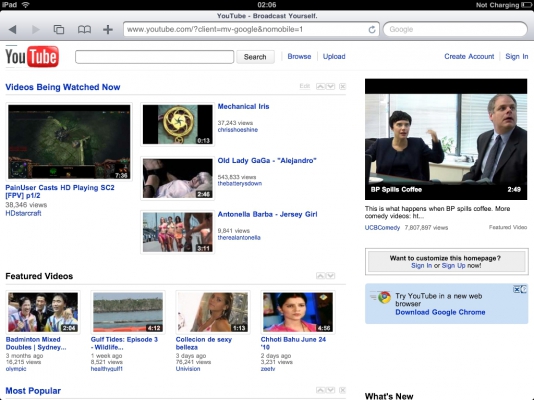Visit the Univision channel link
This screenshot has width=534, height=400.
[188, 369]
